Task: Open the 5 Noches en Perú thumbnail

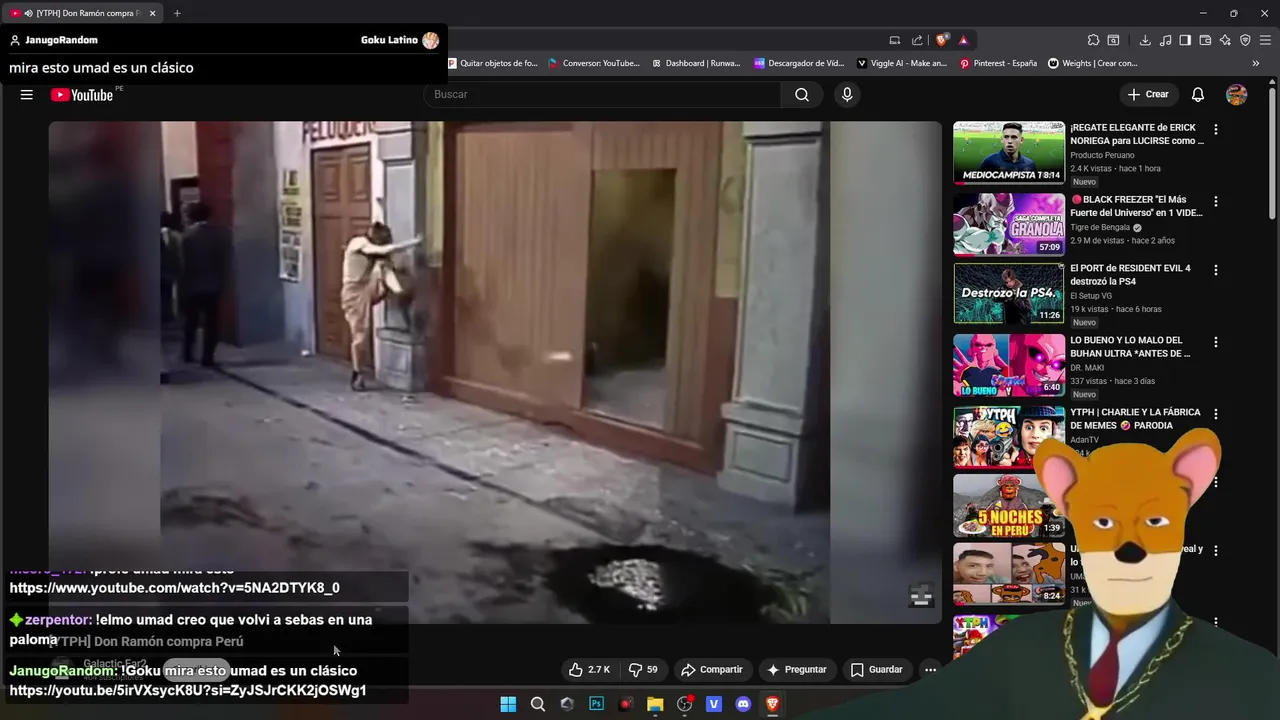Action: (x=1009, y=506)
